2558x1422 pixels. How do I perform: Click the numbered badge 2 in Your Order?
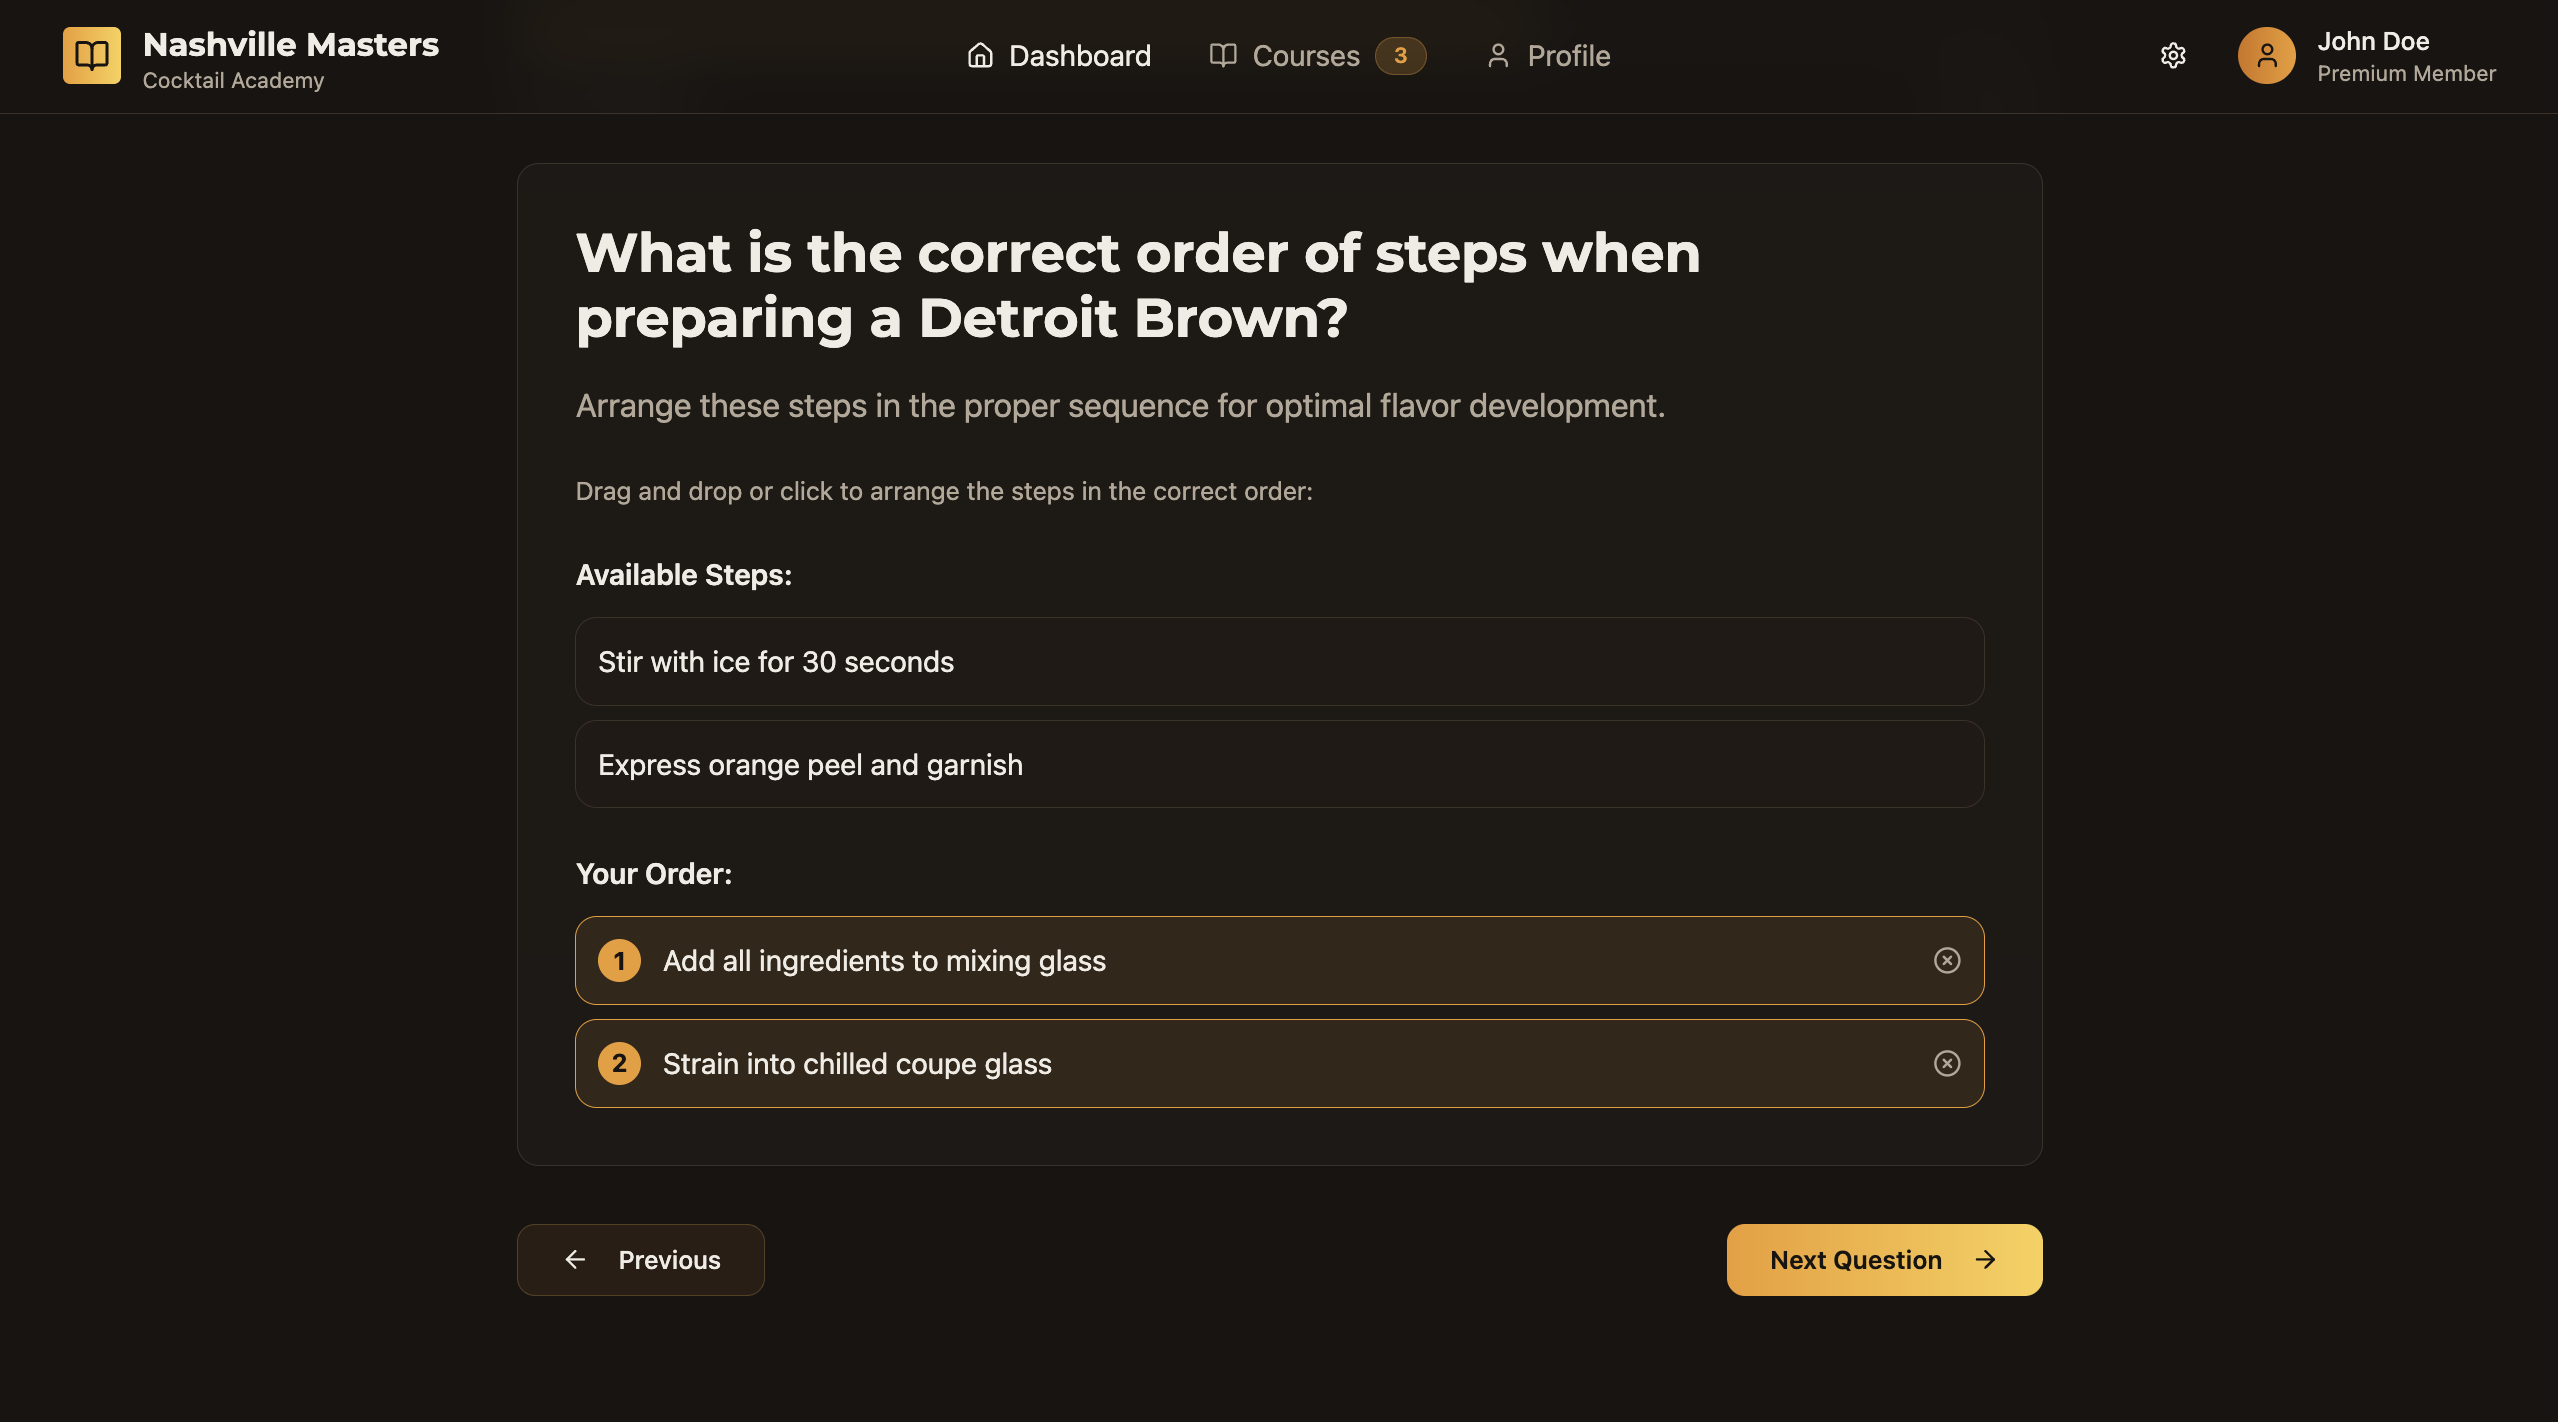point(619,1063)
